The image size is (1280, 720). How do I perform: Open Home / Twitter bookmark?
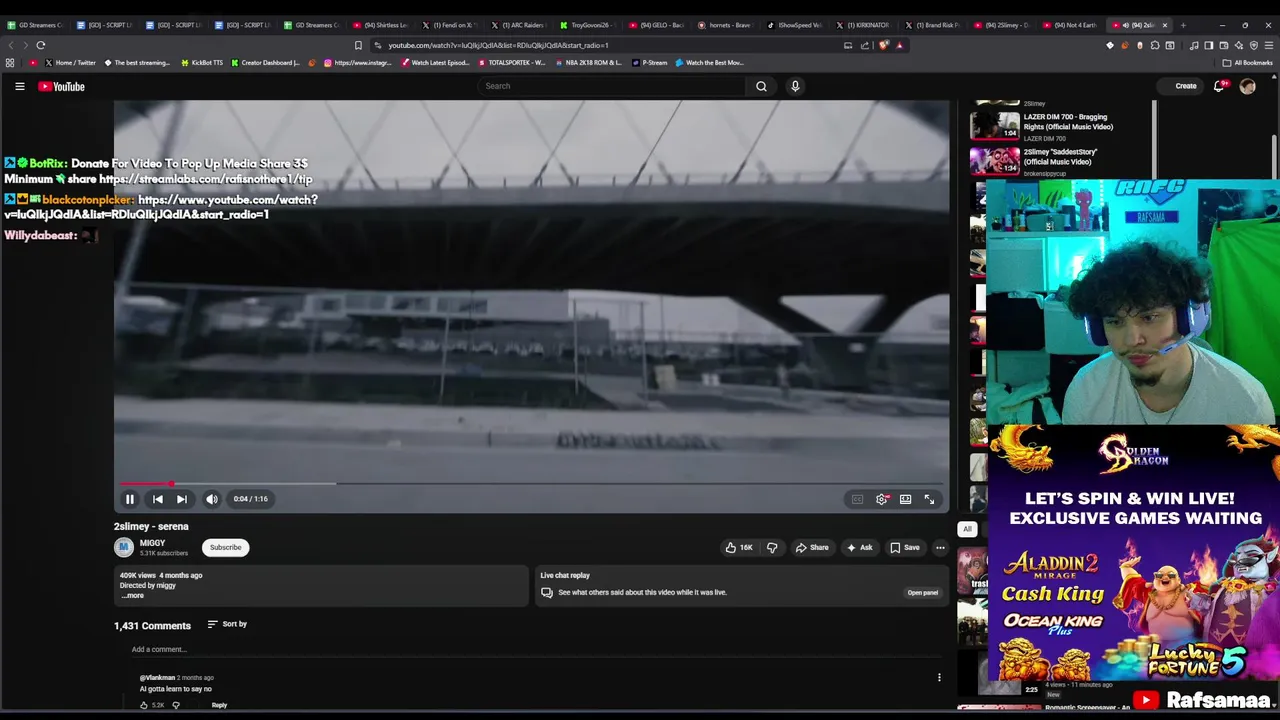(70, 63)
